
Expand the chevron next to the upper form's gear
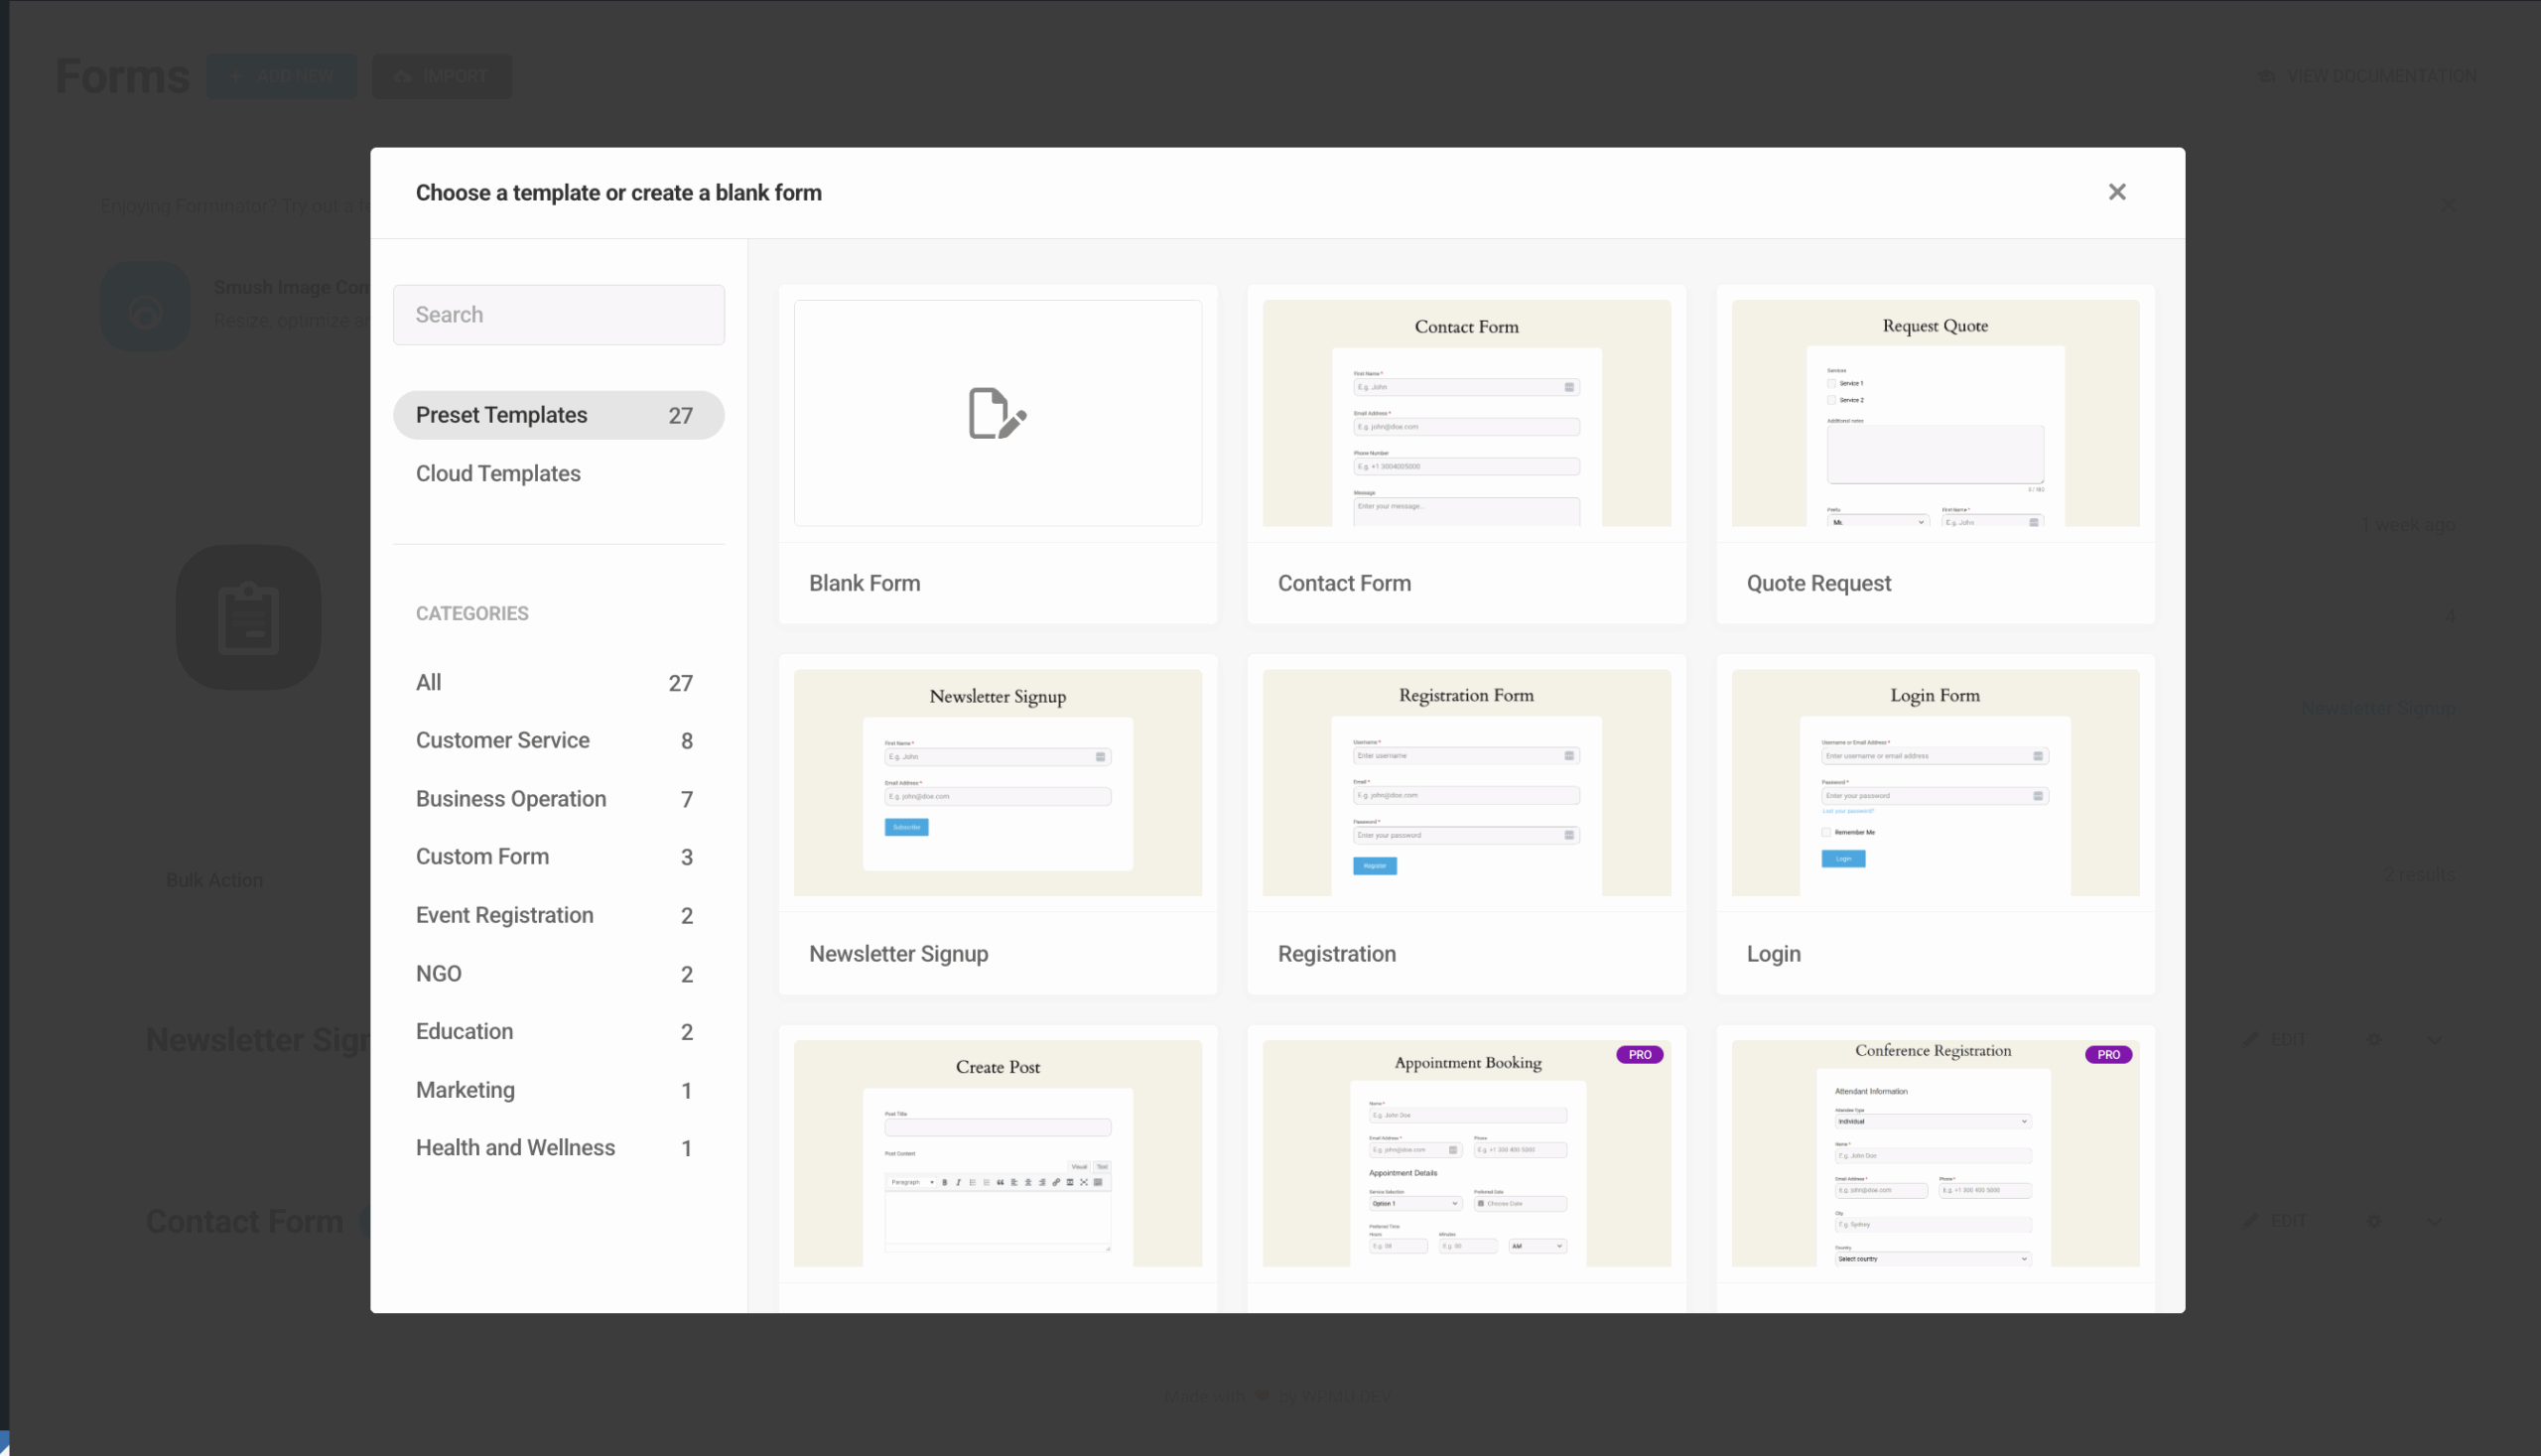[x=2435, y=1040]
